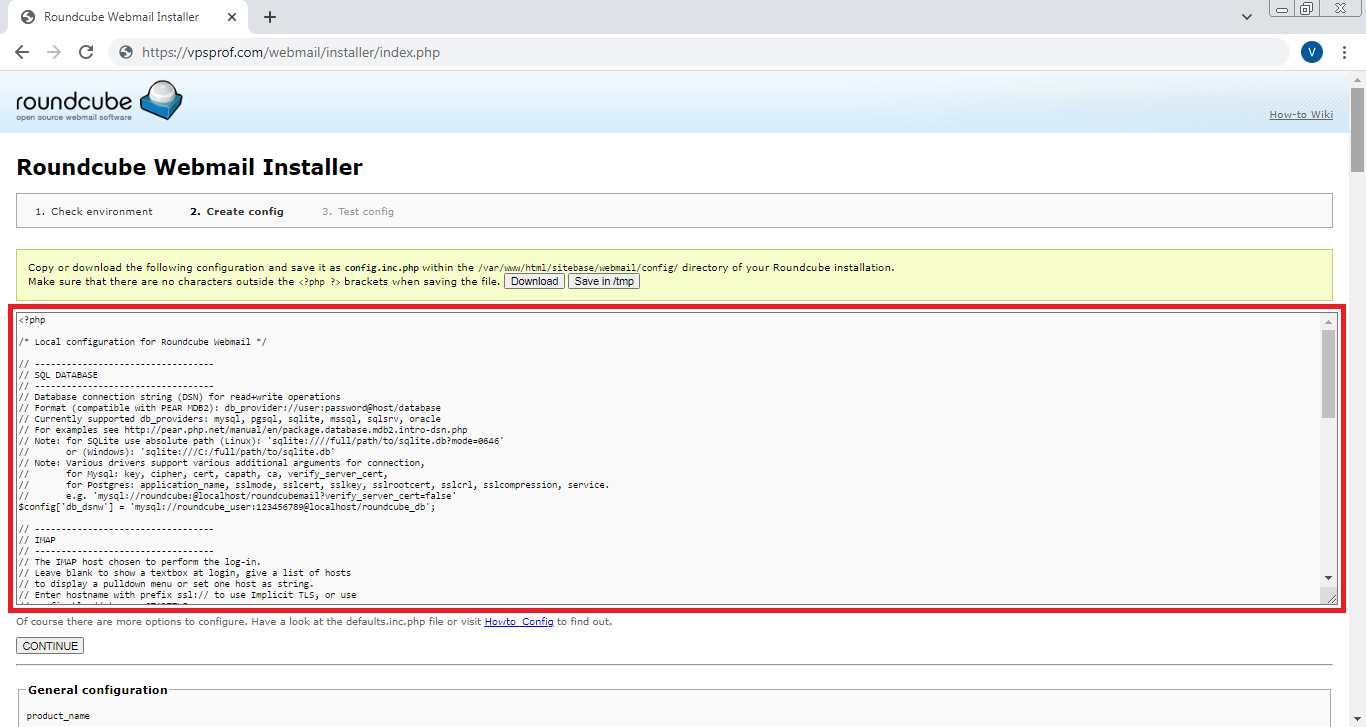Viewport: 1366px width, 727px height.
Task: Click the CONTINUE button
Action: coord(50,646)
